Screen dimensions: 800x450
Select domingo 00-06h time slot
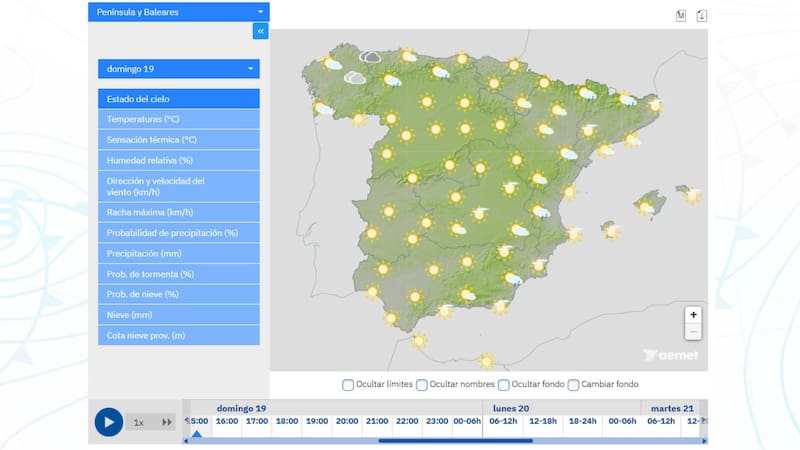tap(467, 421)
